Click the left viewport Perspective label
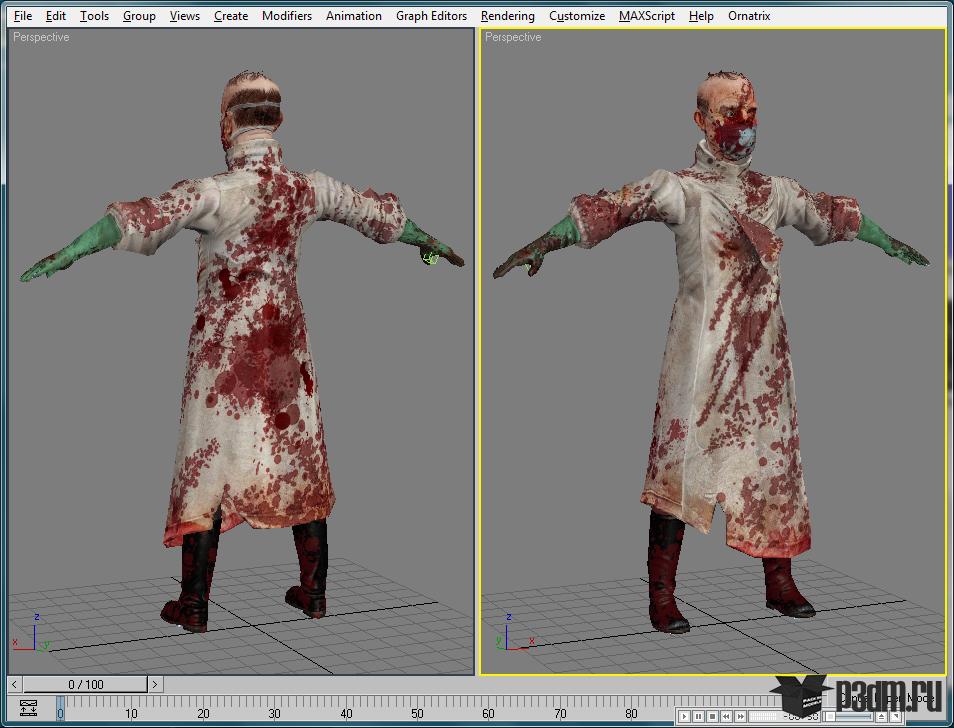Viewport: 954px width, 728px height. pyautogui.click(x=41, y=37)
